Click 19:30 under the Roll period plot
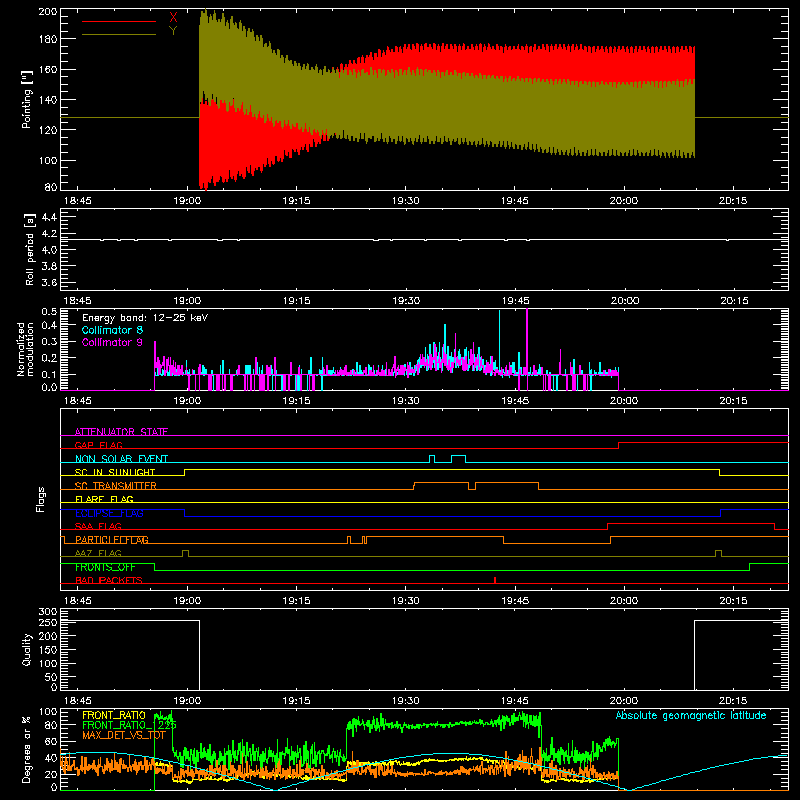 406,301
